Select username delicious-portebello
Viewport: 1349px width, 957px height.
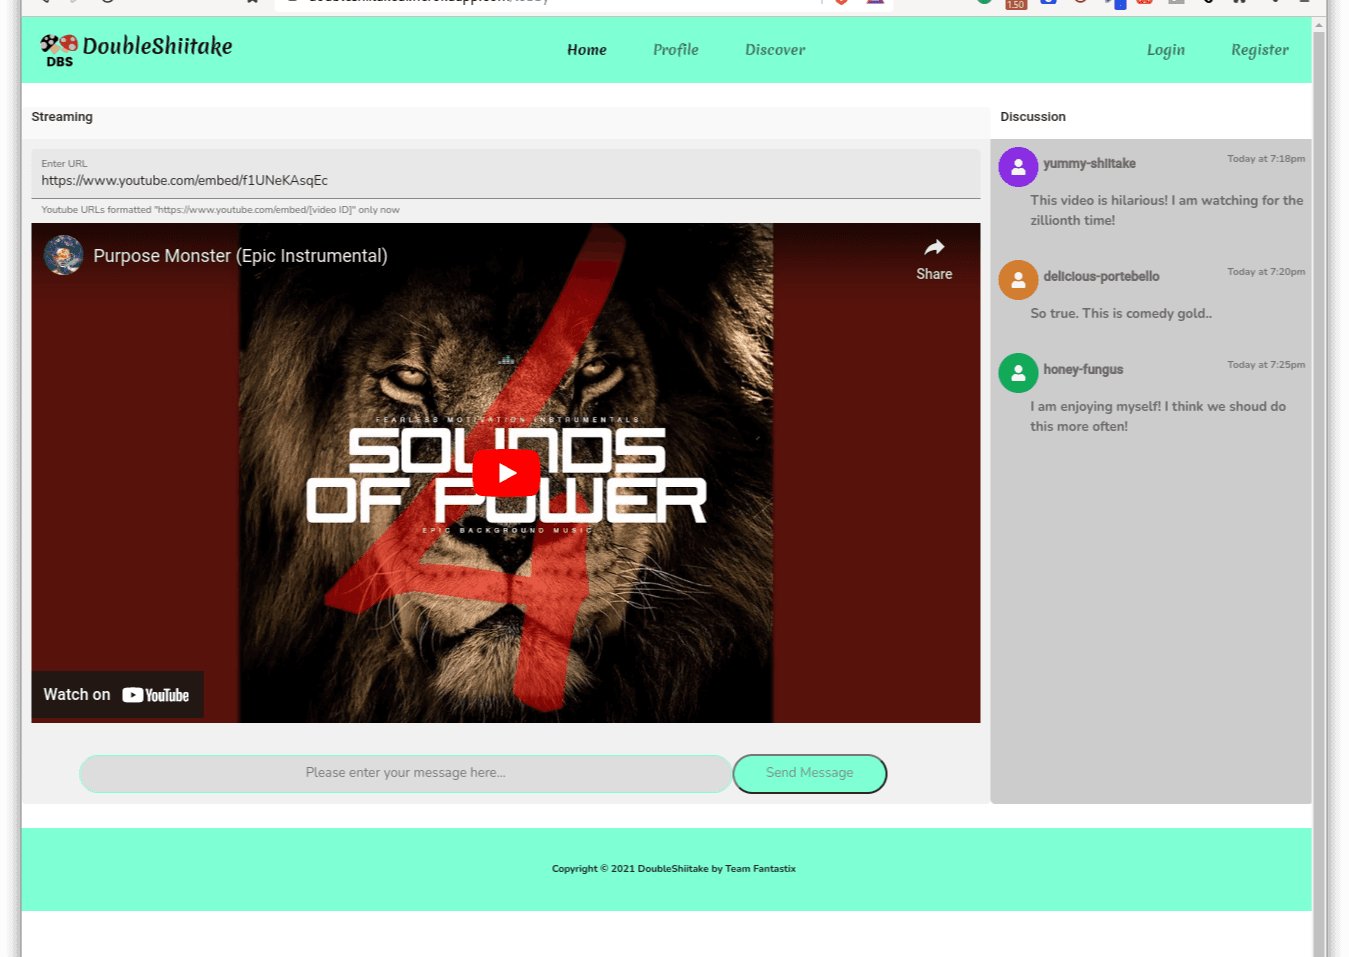coord(1101,276)
